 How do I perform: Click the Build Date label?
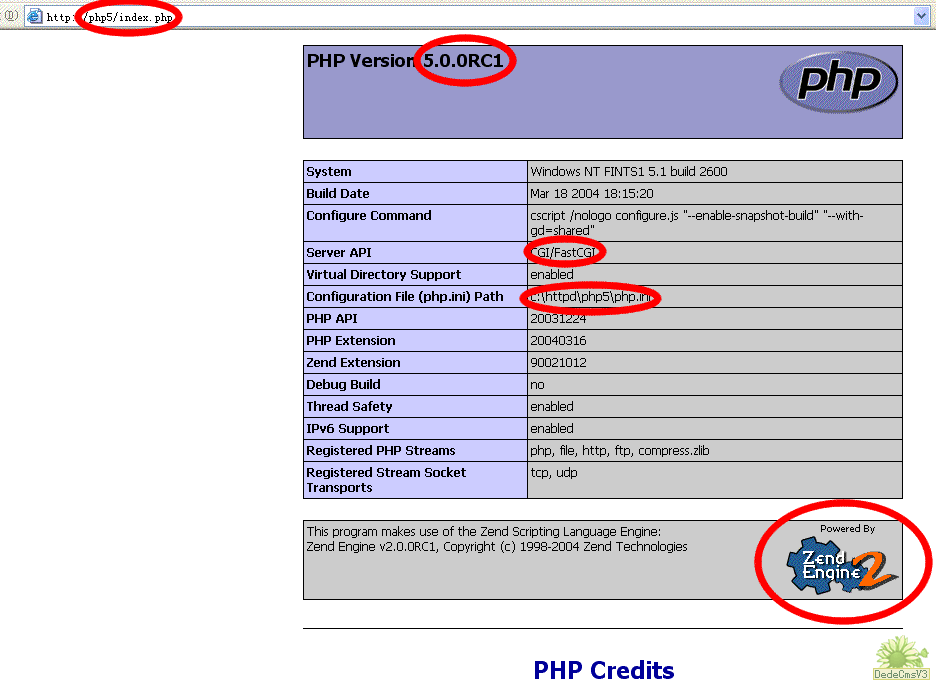coord(338,193)
